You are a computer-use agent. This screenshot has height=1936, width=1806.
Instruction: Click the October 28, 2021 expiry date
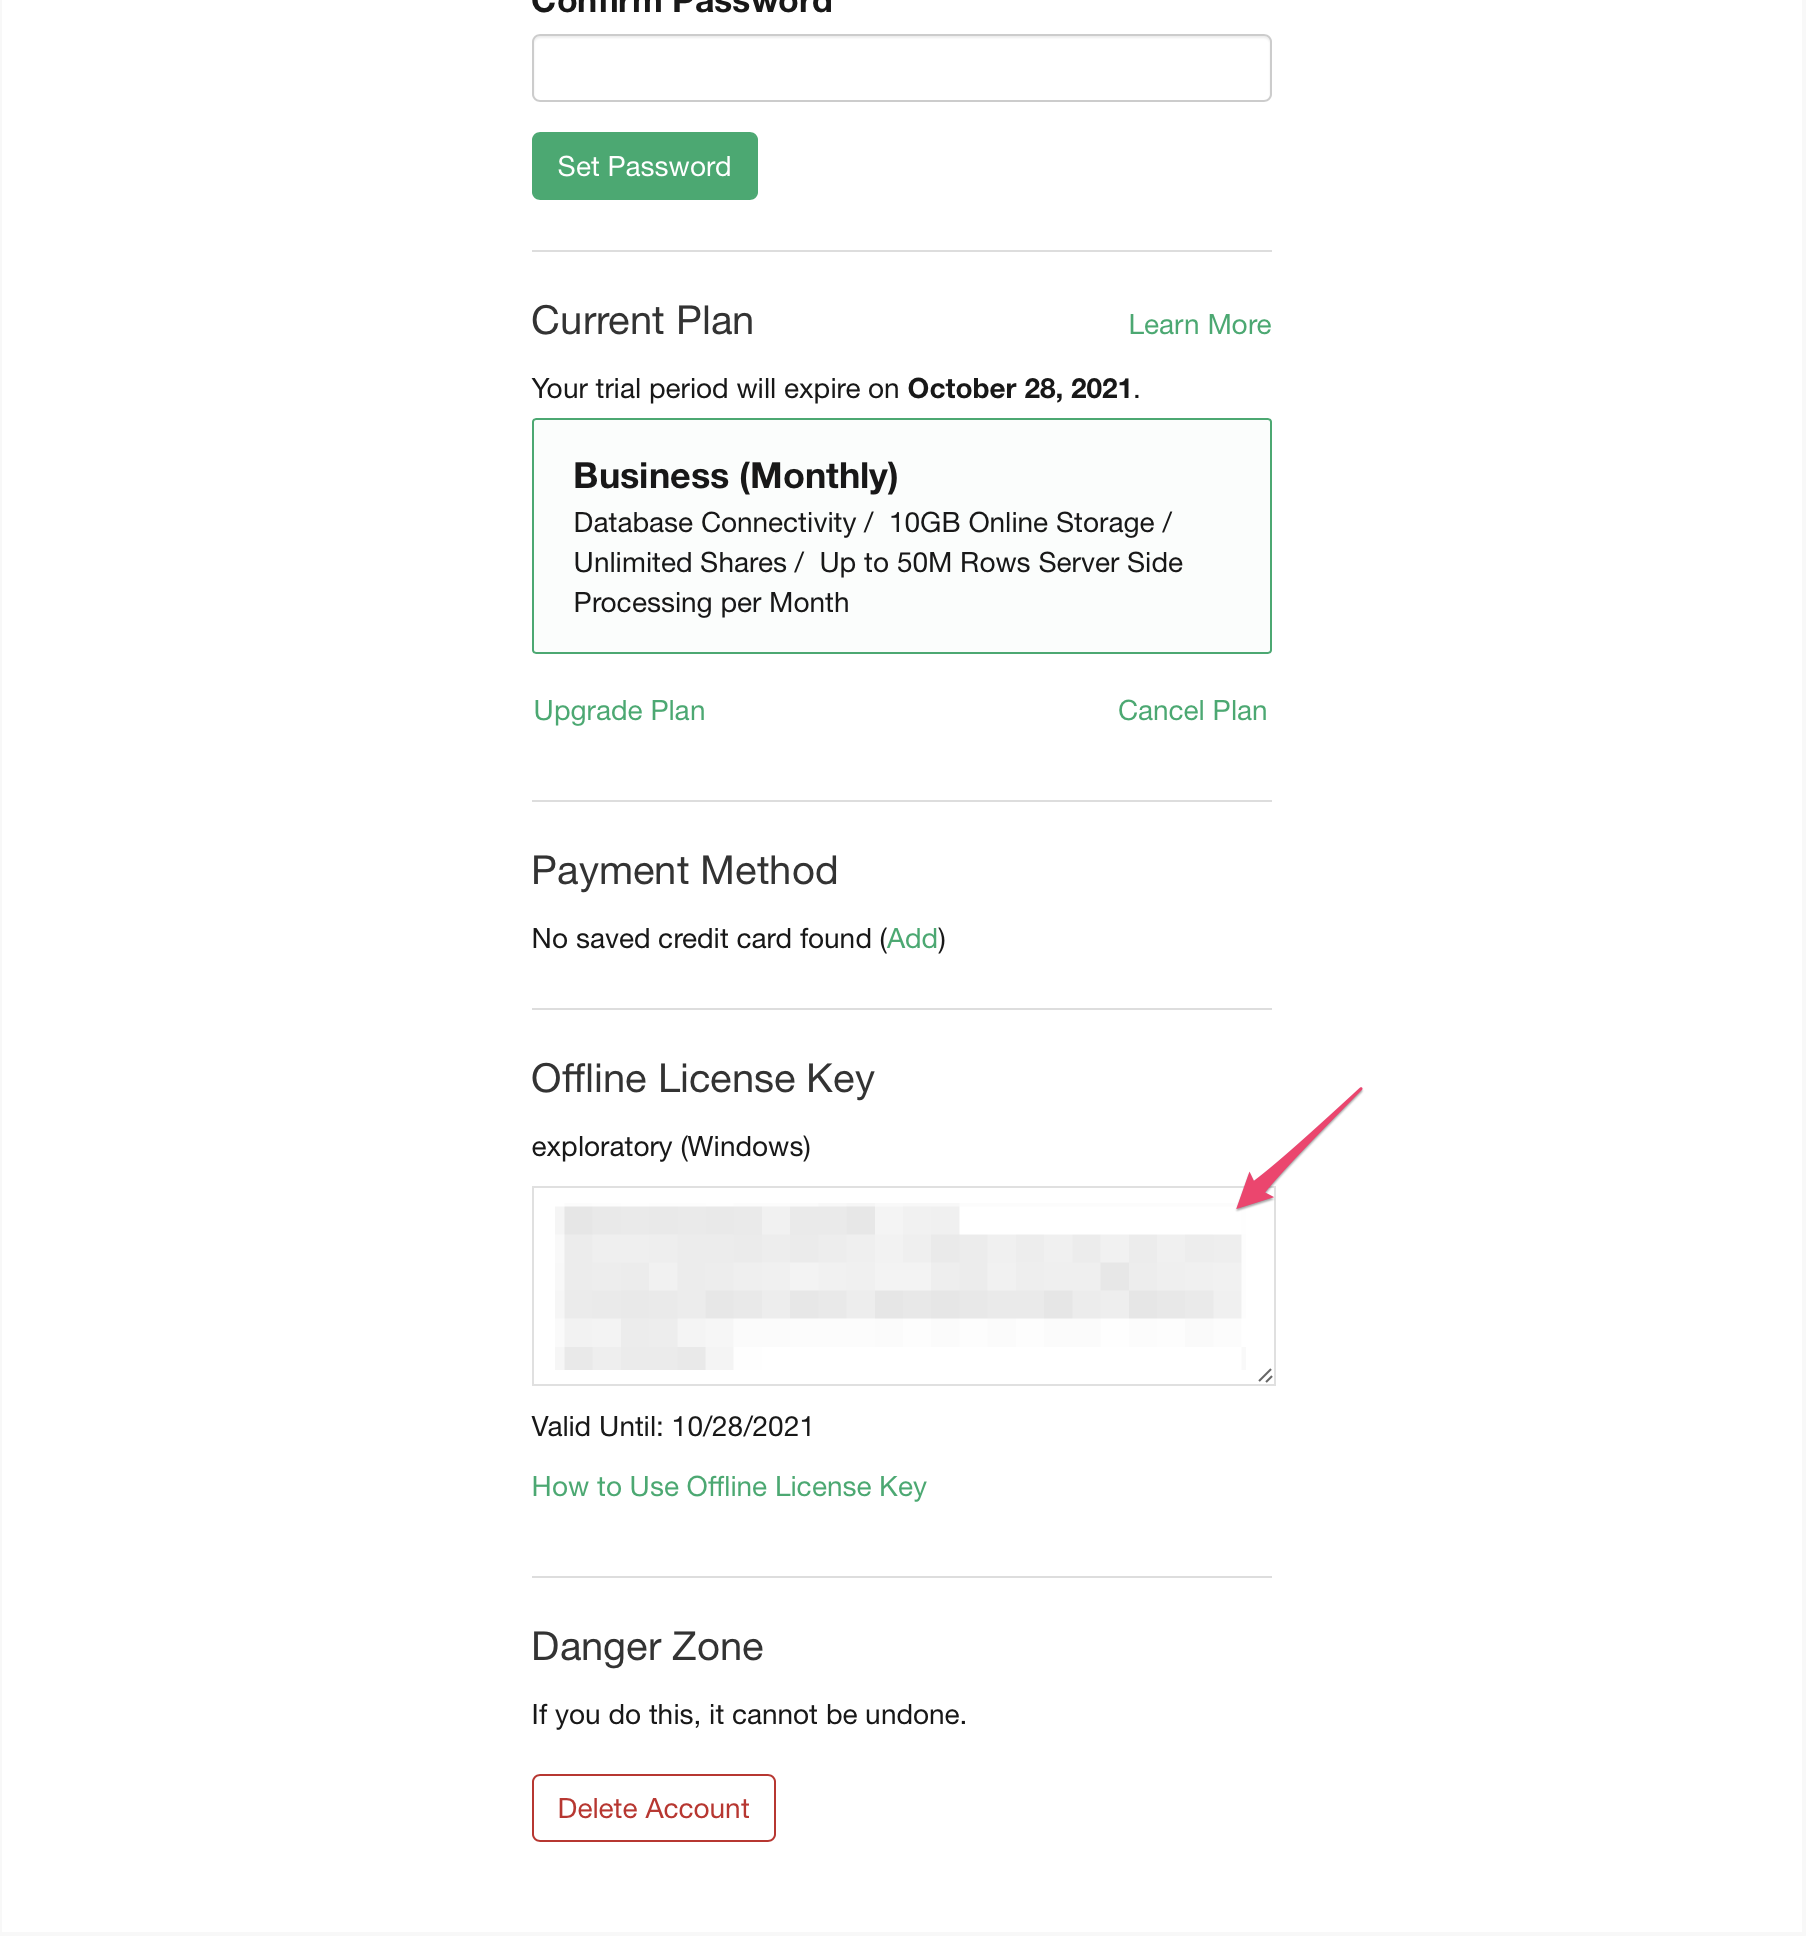(x=1019, y=389)
